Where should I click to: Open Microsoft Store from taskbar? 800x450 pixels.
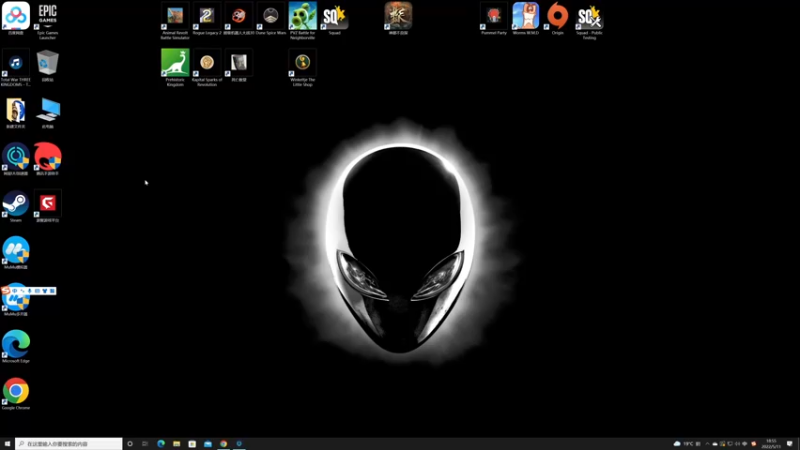[x=192, y=444]
